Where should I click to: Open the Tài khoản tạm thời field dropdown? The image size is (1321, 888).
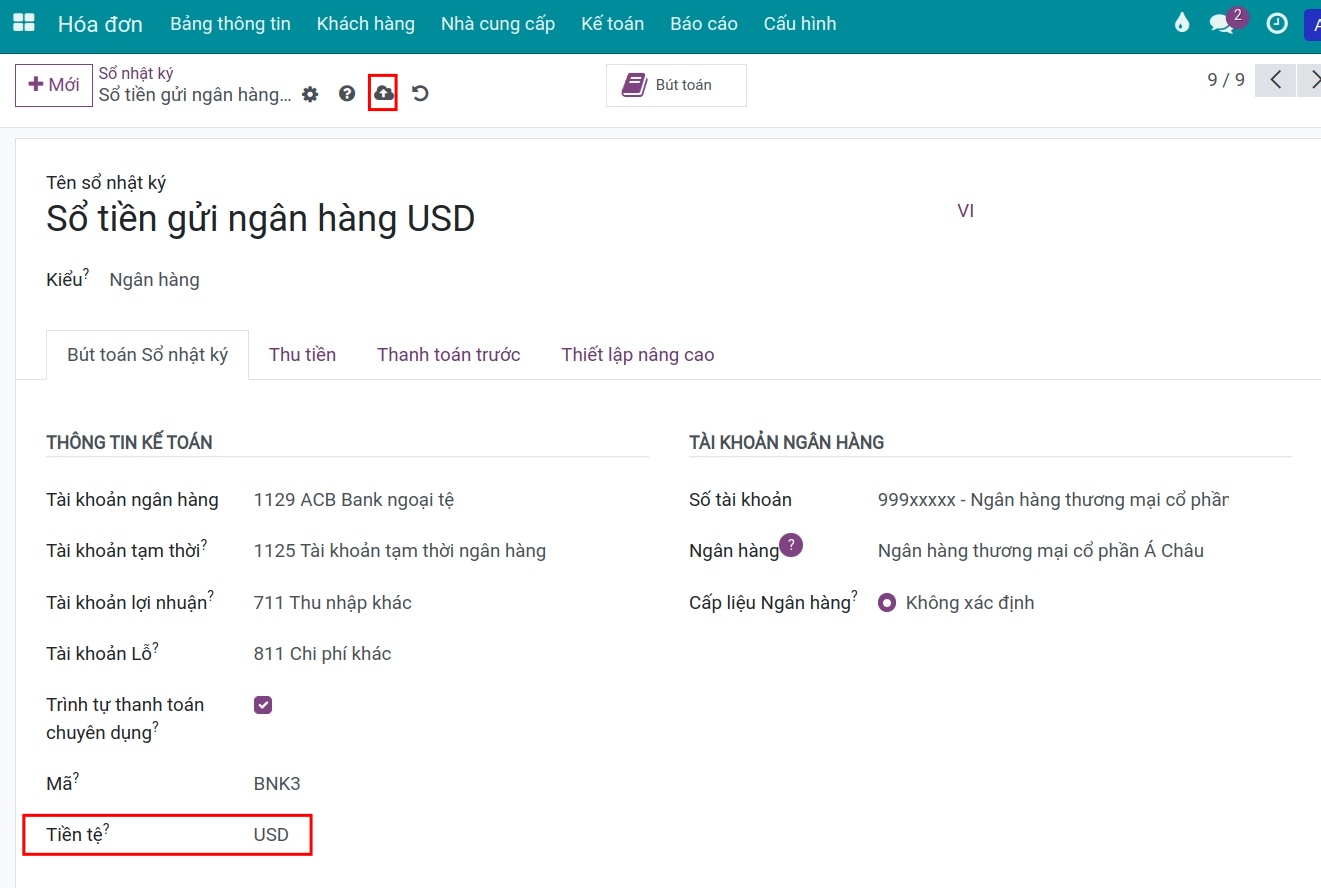point(450,551)
